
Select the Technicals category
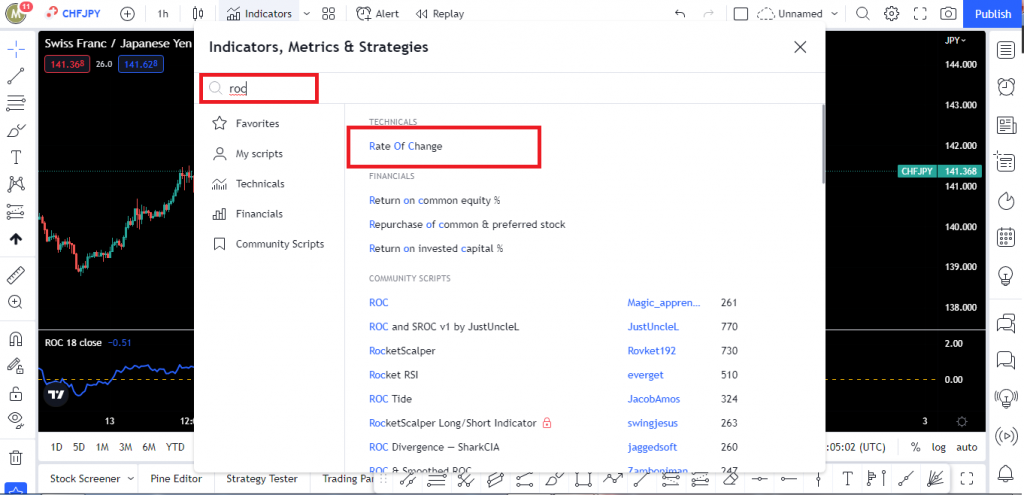click(x=260, y=184)
